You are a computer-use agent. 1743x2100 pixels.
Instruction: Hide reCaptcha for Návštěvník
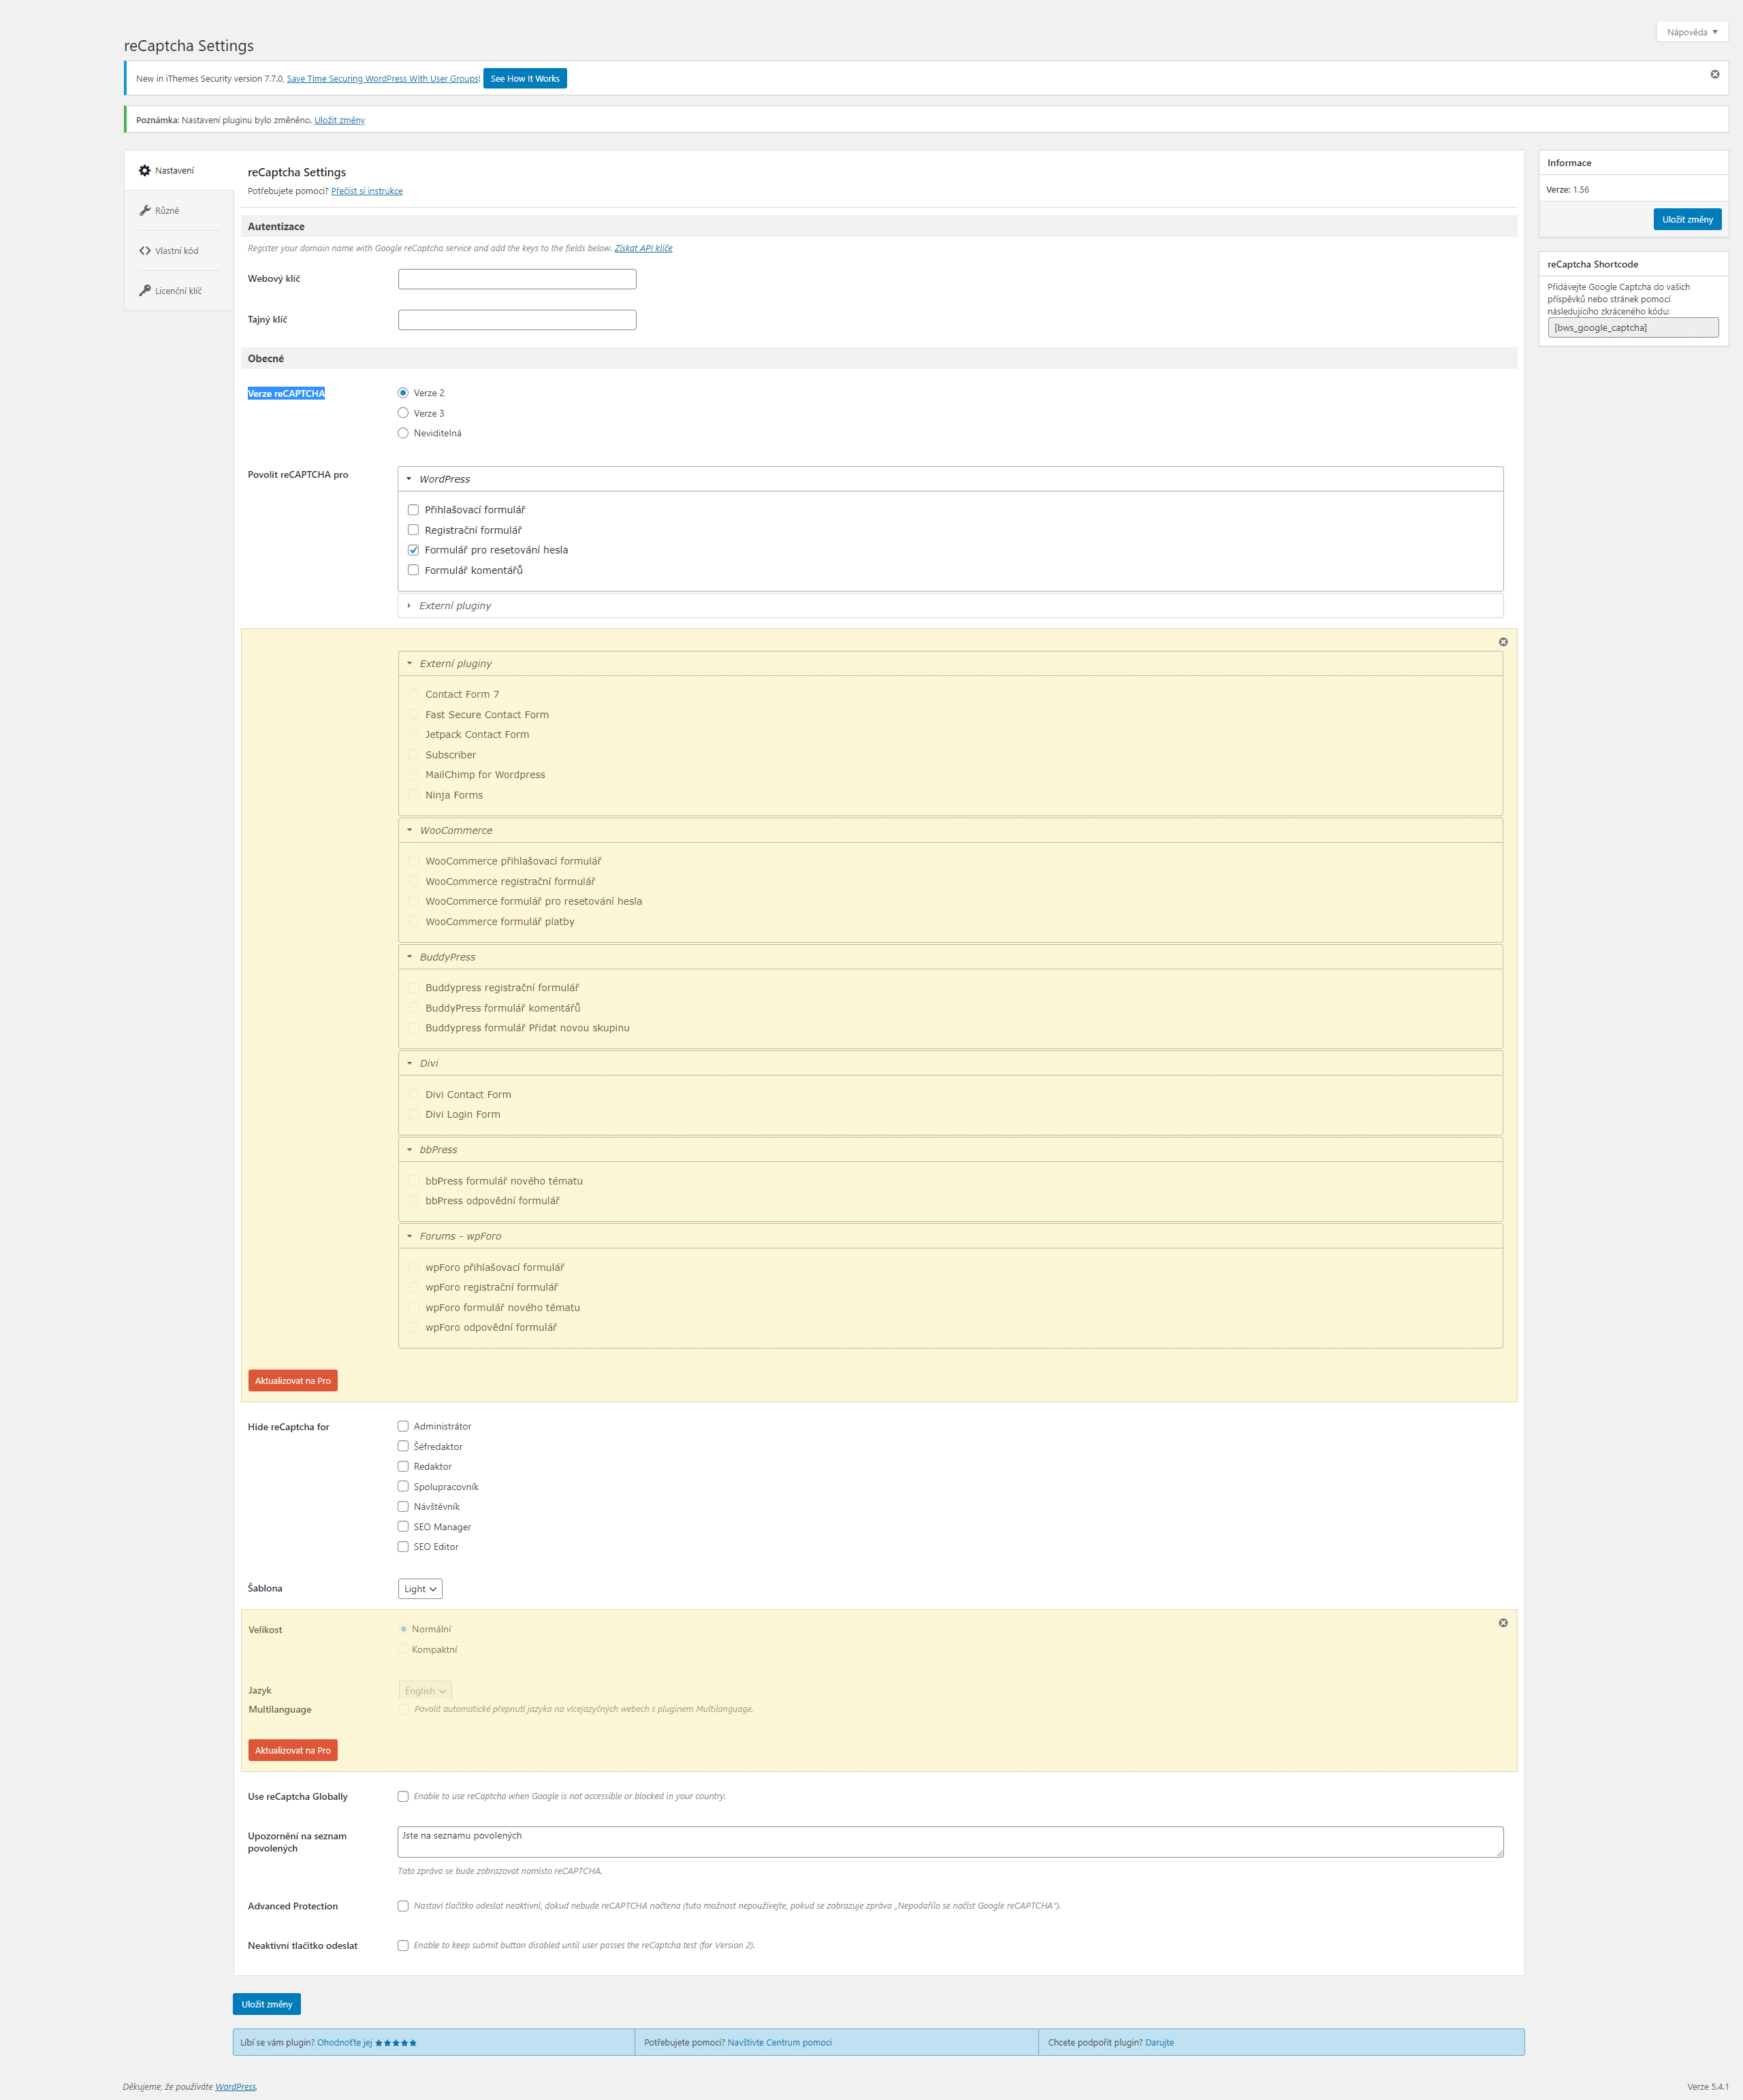click(403, 1507)
